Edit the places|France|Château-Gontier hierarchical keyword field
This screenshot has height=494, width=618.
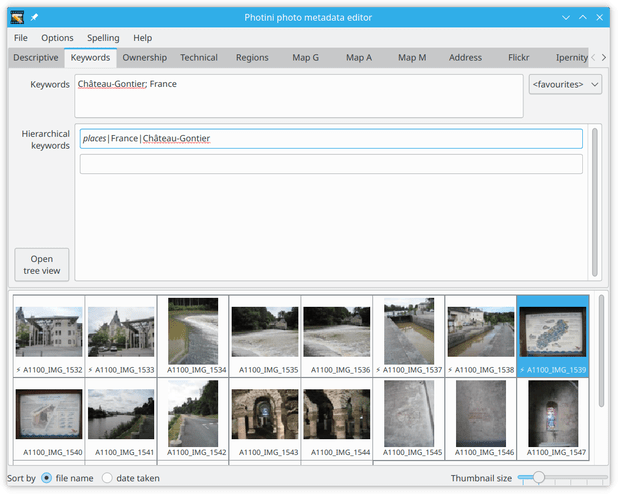(x=331, y=138)
